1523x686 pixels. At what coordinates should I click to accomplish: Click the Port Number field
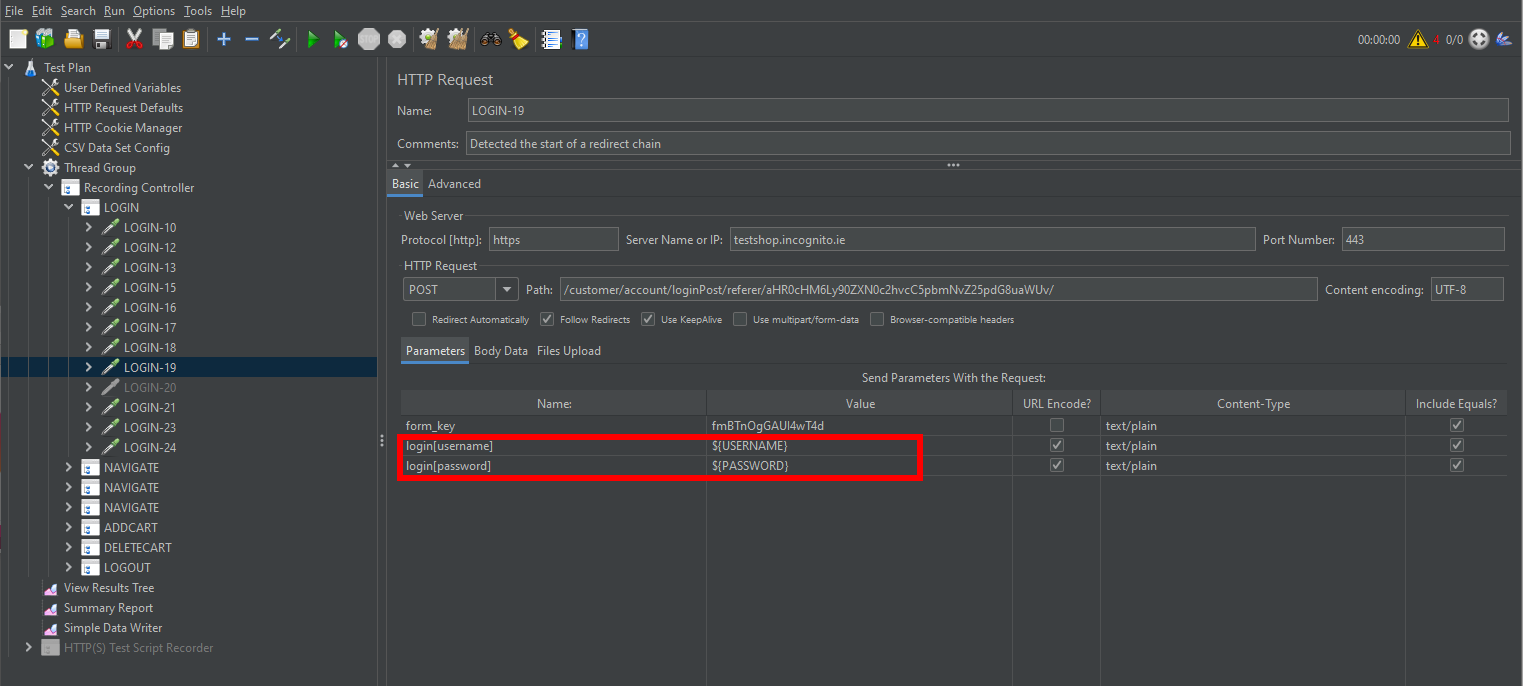(x=1423, y=239)
